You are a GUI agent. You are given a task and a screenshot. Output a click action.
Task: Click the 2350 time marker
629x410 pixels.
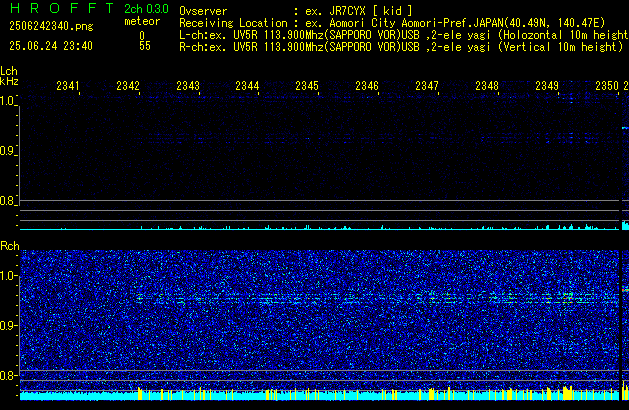pyautogui.click(x=607, y=86)
